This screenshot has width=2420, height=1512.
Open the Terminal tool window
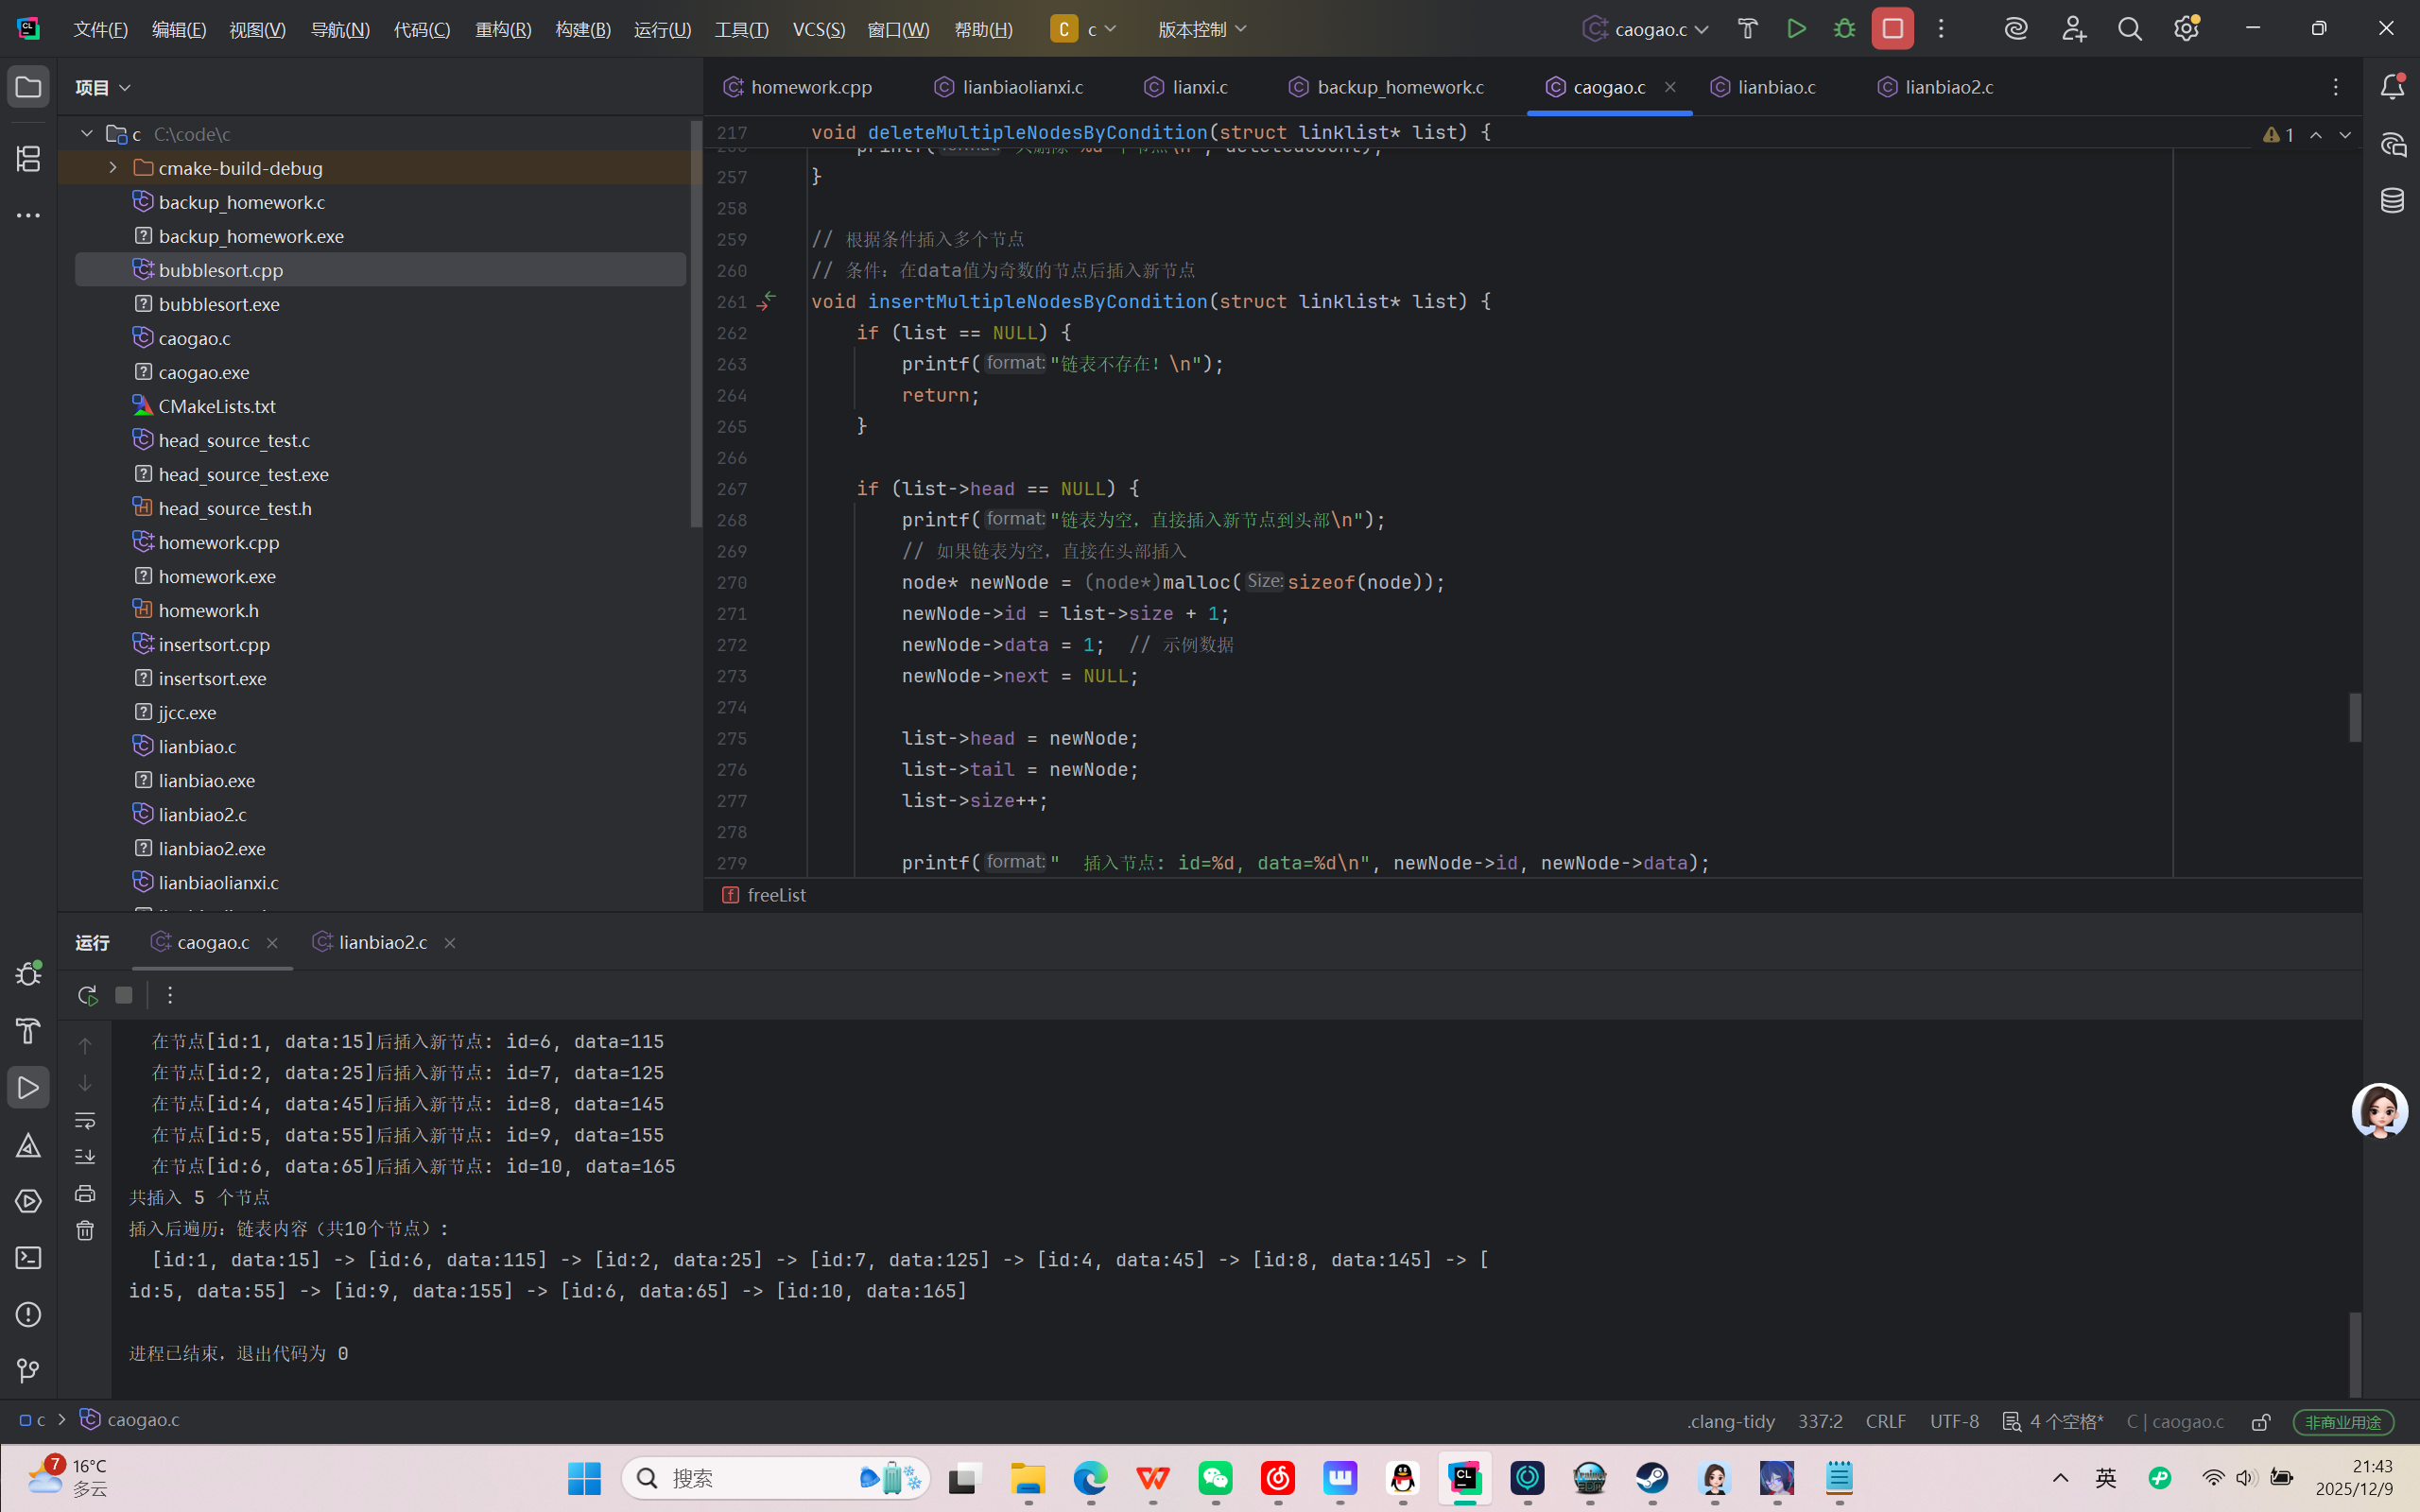click(28, 1258)
